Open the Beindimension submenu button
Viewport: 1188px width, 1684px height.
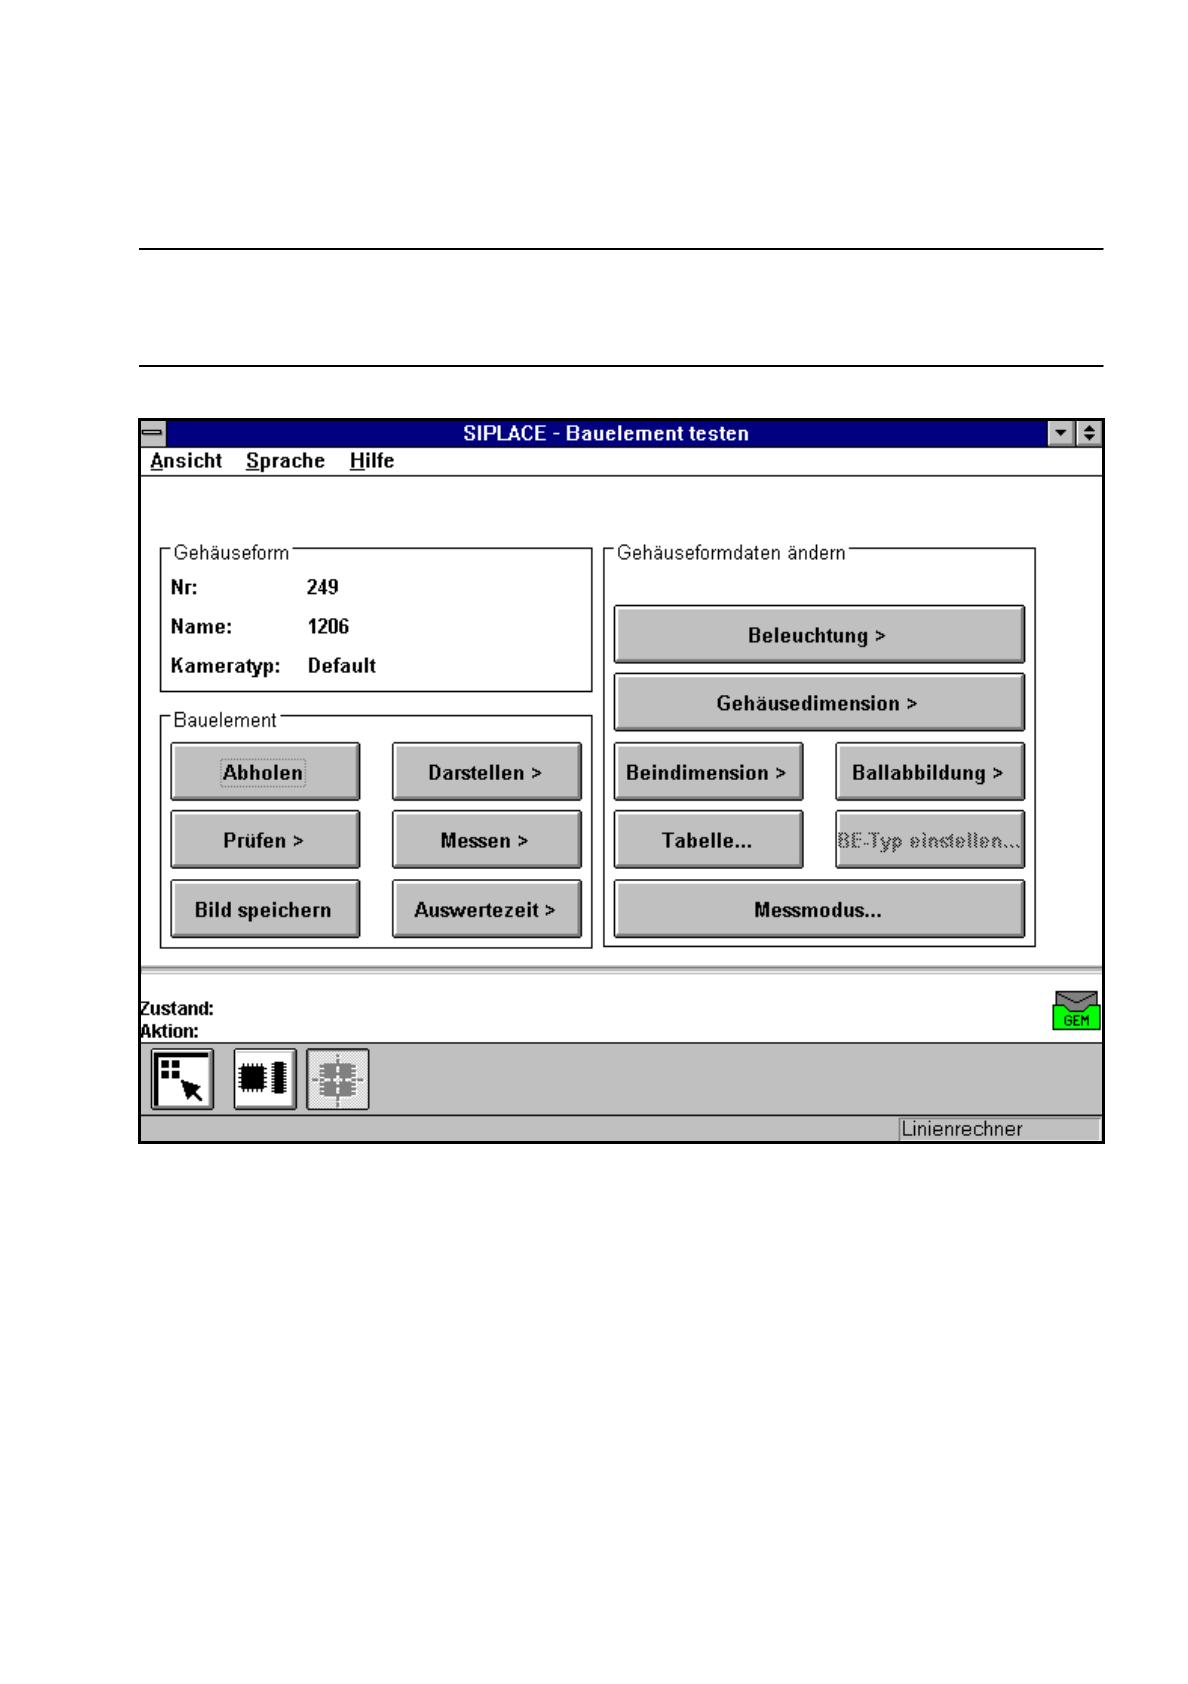tap(708, 772)
